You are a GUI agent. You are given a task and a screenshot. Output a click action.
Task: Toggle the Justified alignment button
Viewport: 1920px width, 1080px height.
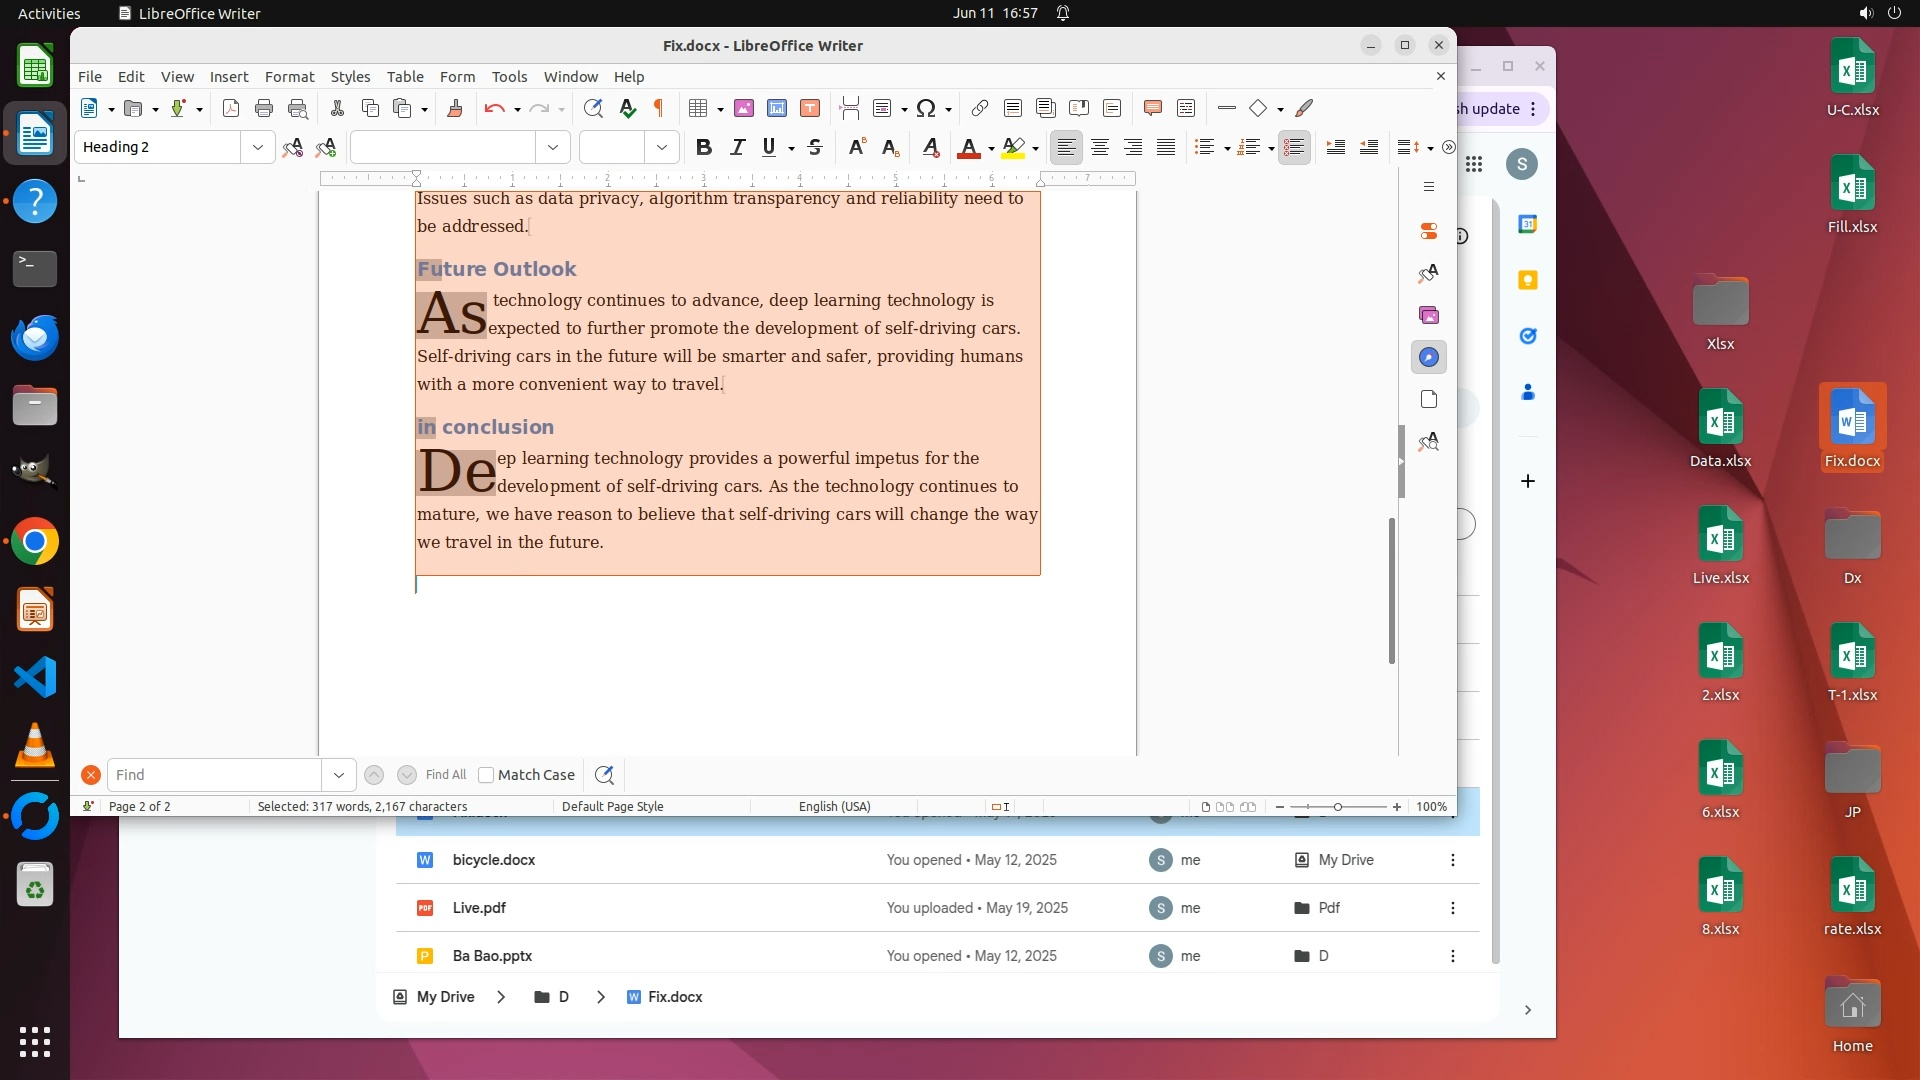click(x=1166, y=147)
